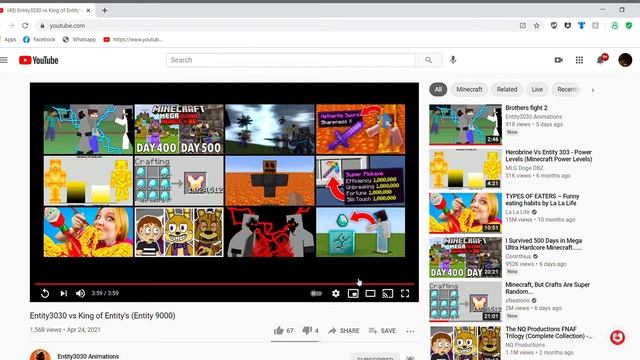This screenshot has width=640, height=360.
Task: Enter fullscreen mode
Action: [405, 293]
